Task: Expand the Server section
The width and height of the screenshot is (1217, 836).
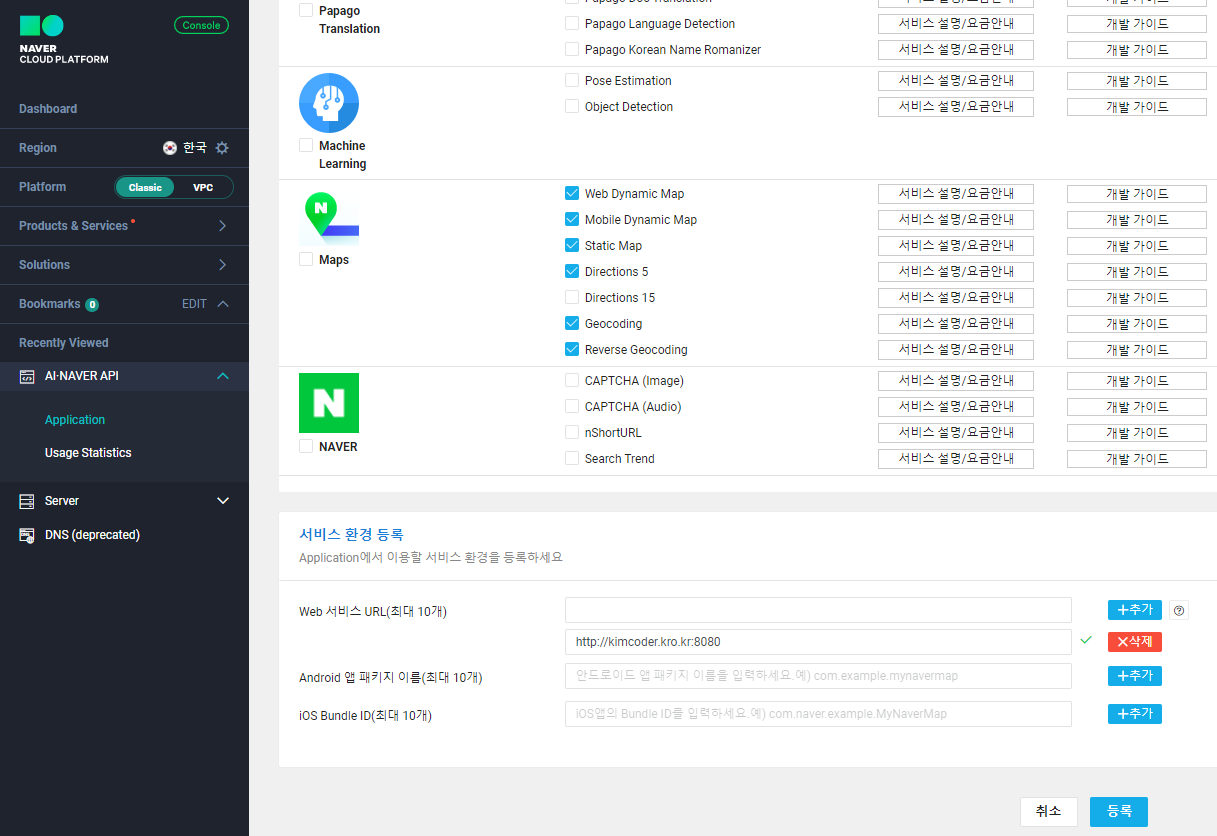Action: [223, 501]
